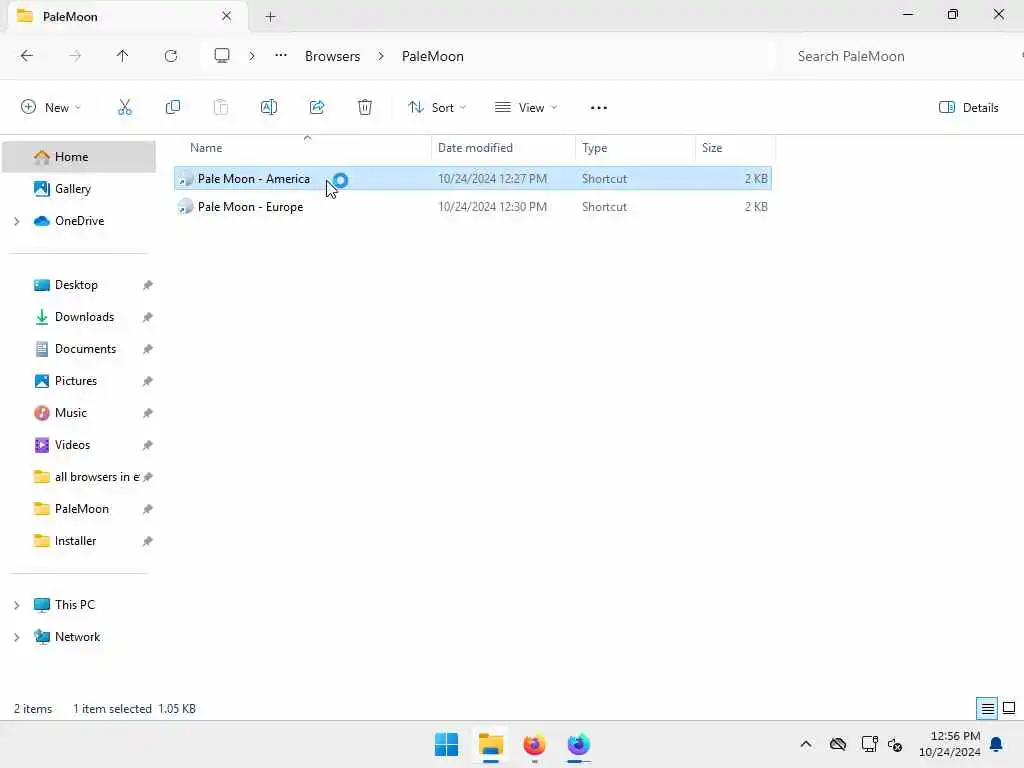Sort by the Date modified column
Image resolution: width=1024 pixels, height=768 pixels.
pos(475,148)
